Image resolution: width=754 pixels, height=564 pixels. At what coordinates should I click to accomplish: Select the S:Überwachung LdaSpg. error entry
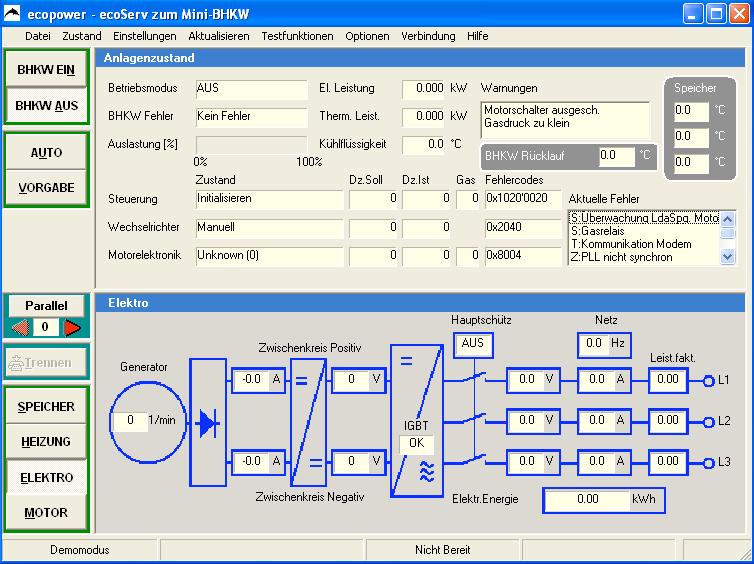click(645, 218)
